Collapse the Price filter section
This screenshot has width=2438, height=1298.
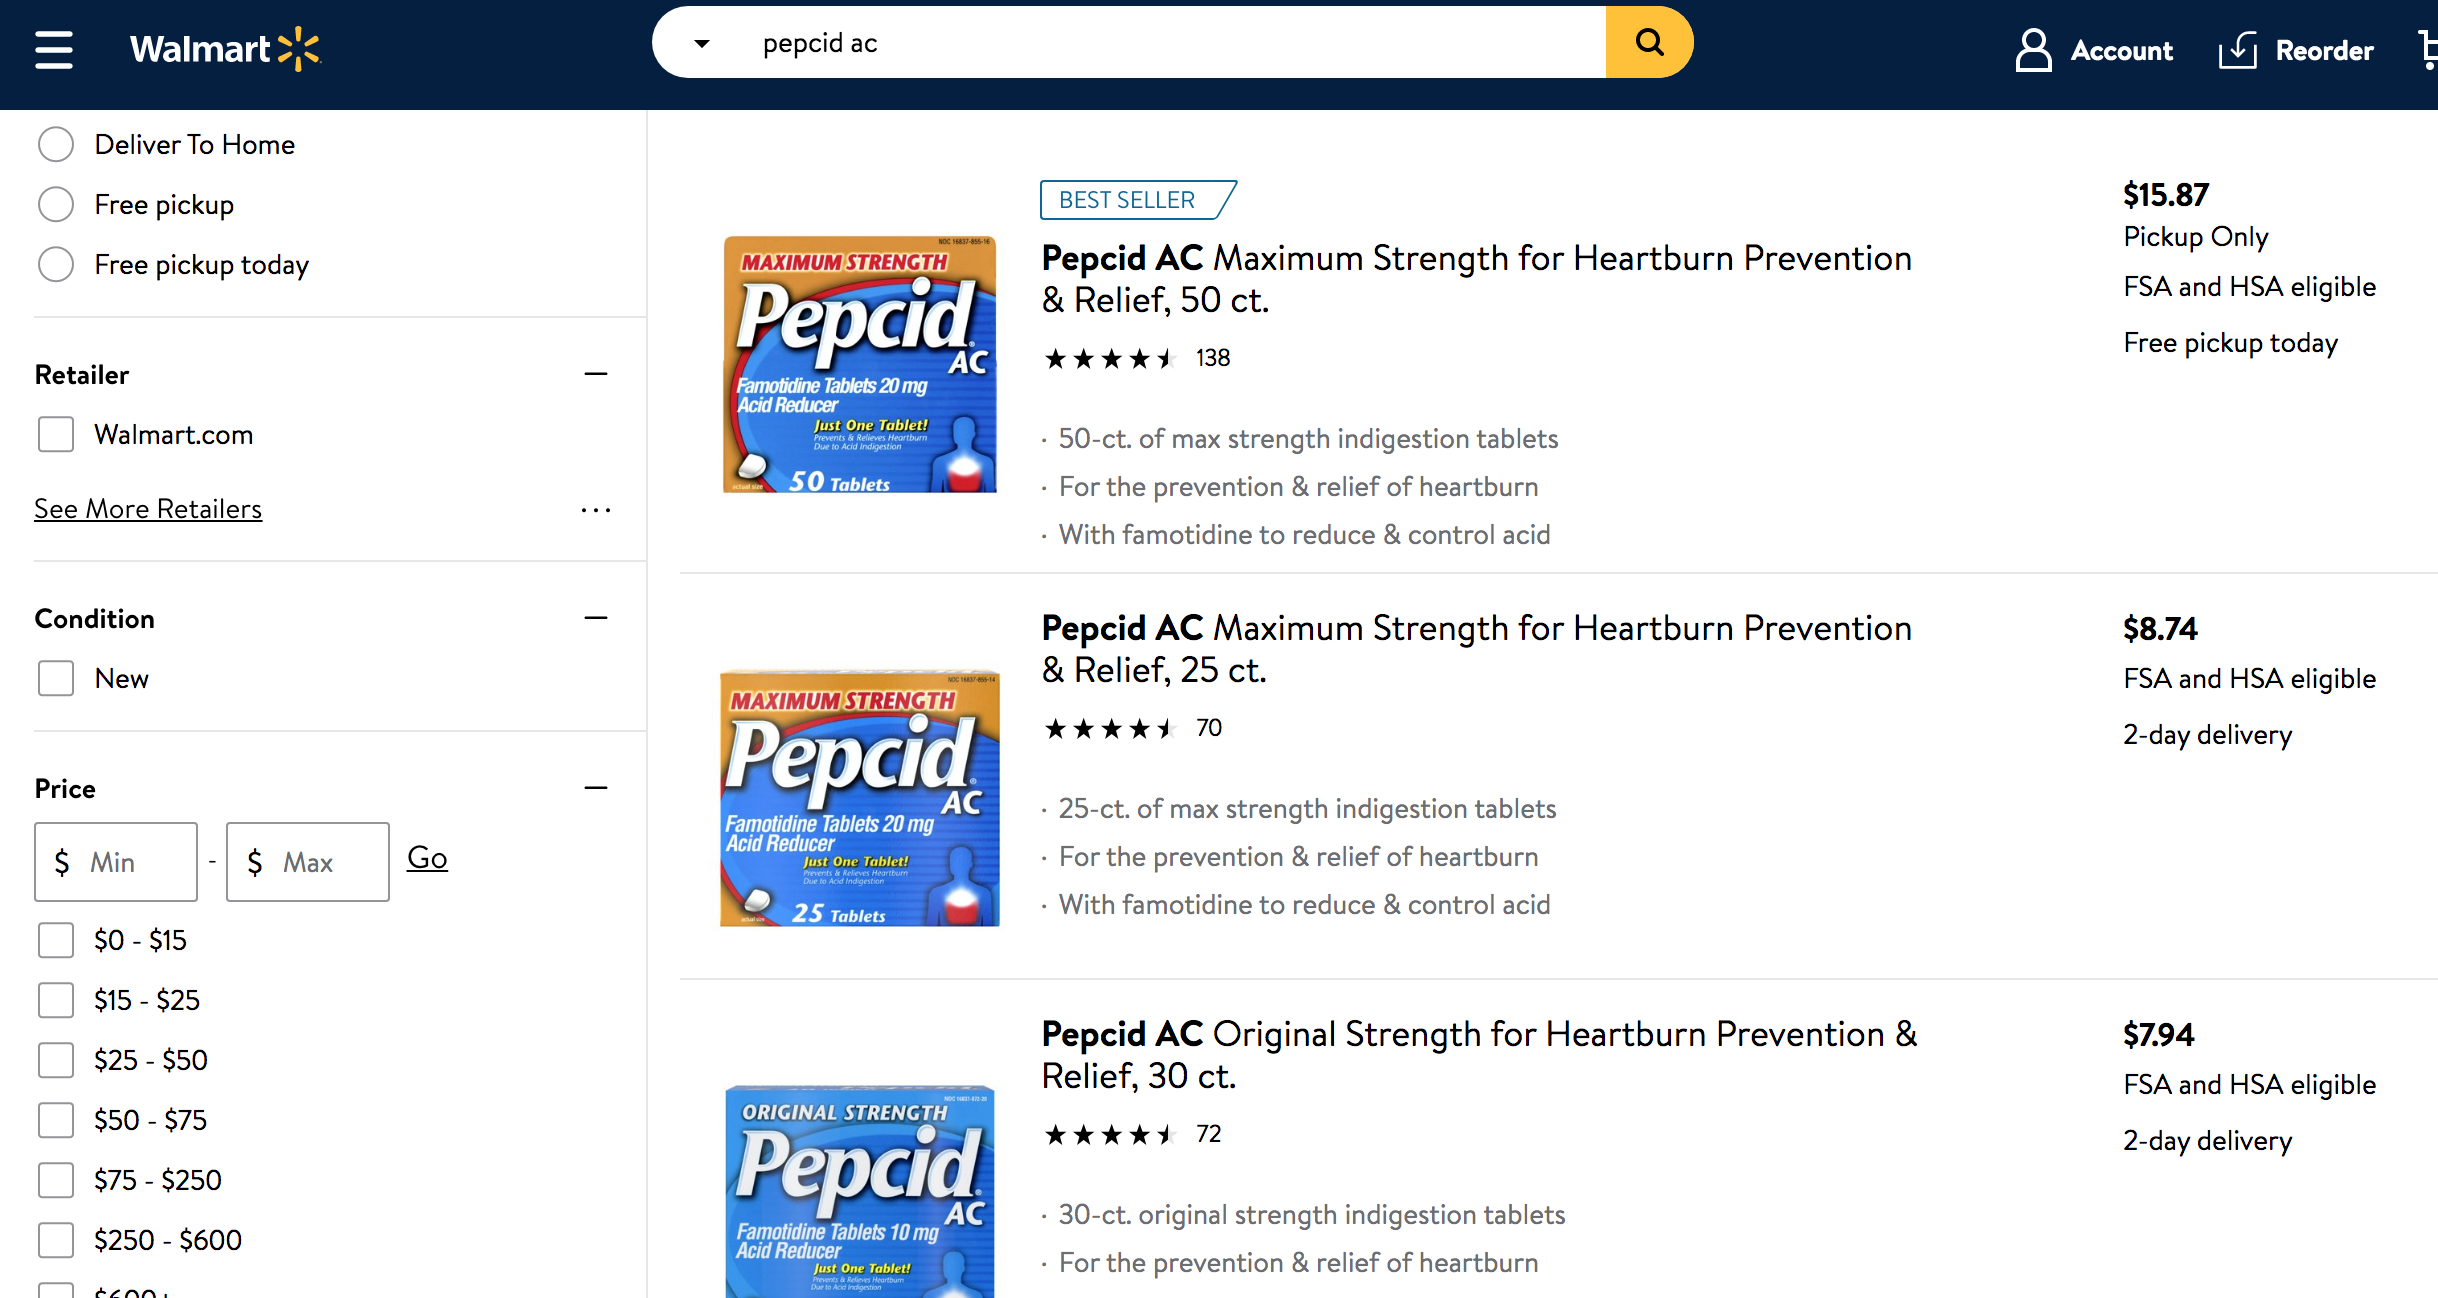(x=596, y=788)
